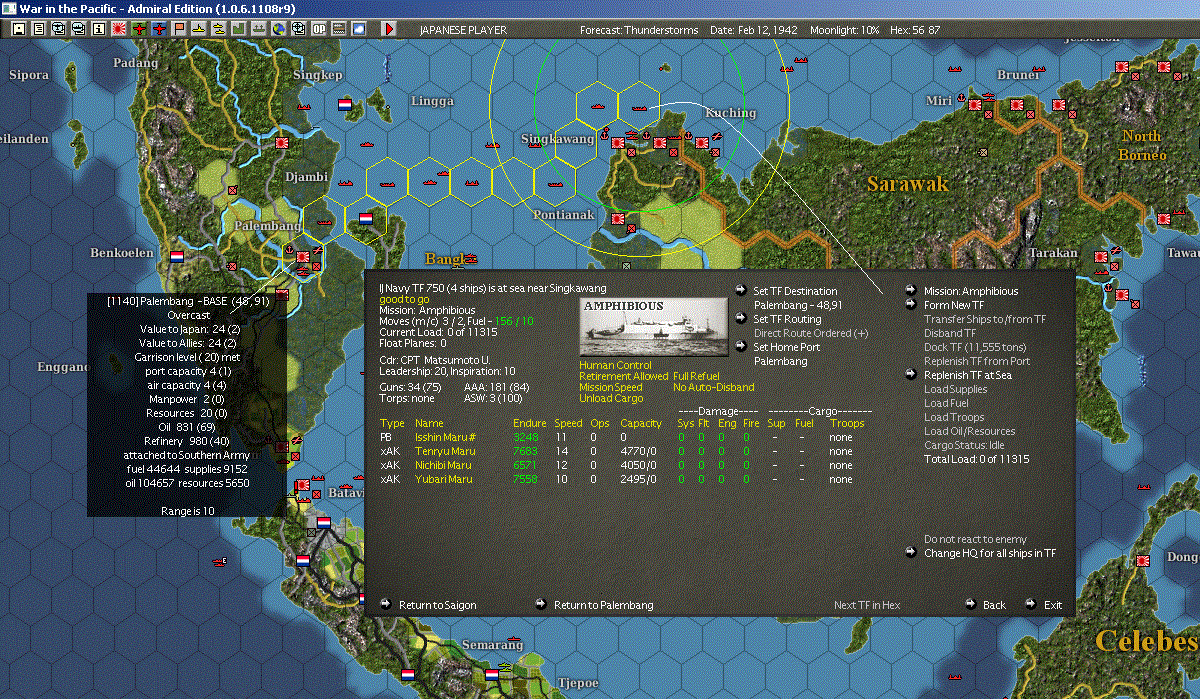
Task: Sort ships by Speed column header
Action: [x=568, y=423]
